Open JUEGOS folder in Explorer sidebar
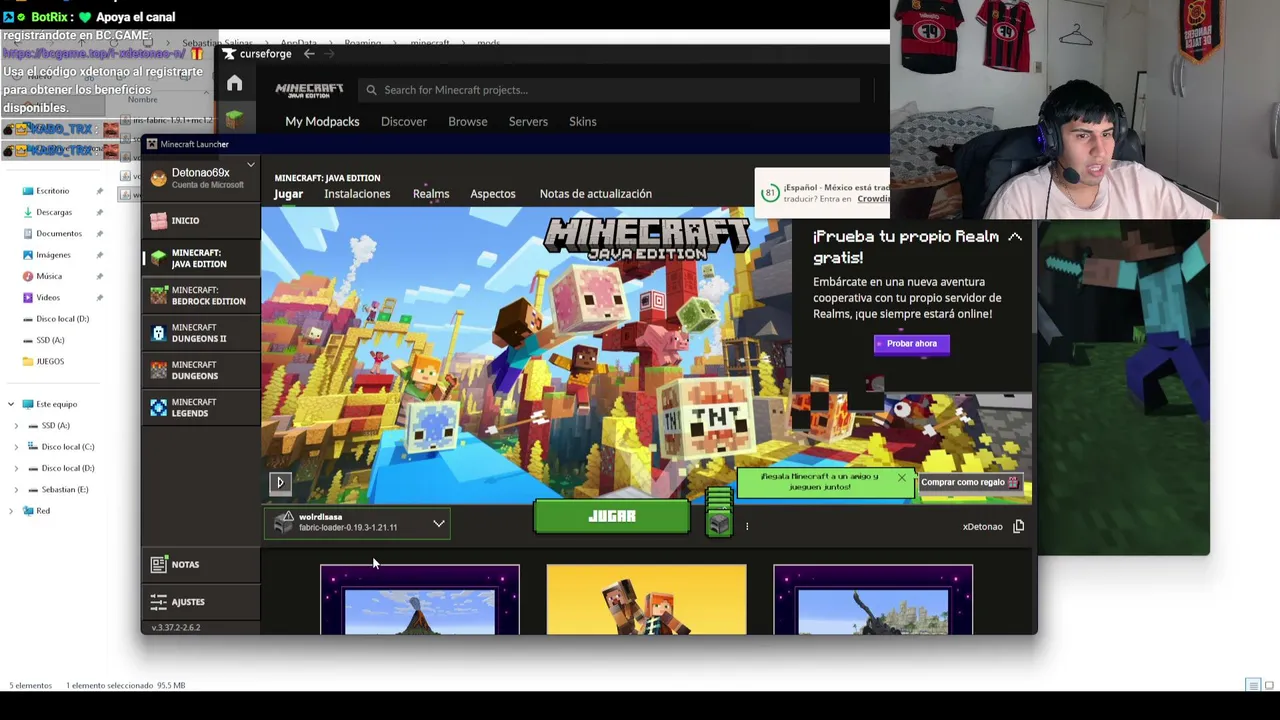The width and height of the screenshot is (1280, 720). click(x=50, y=361)
